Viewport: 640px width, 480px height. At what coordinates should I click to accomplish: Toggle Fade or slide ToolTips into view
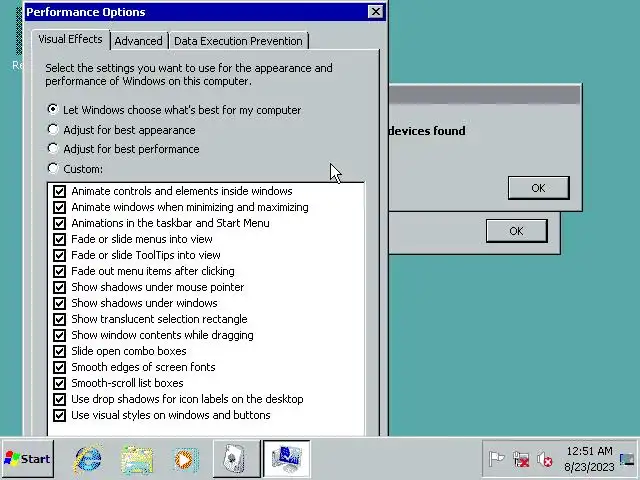click(60, 255)
